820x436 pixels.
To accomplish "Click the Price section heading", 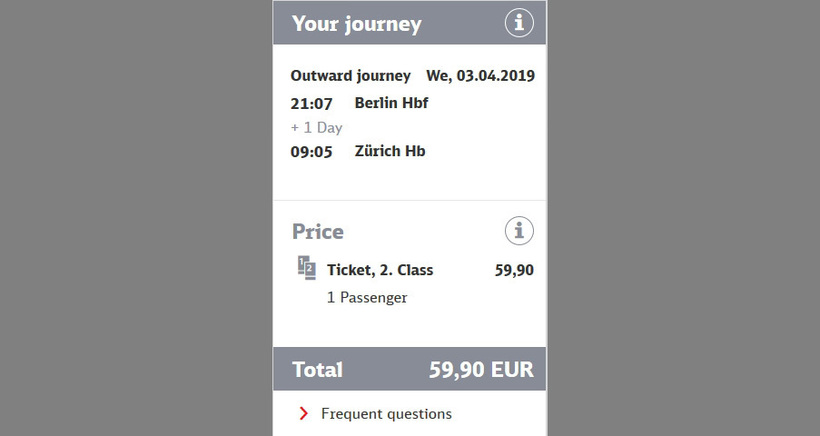I will (317, 232).
